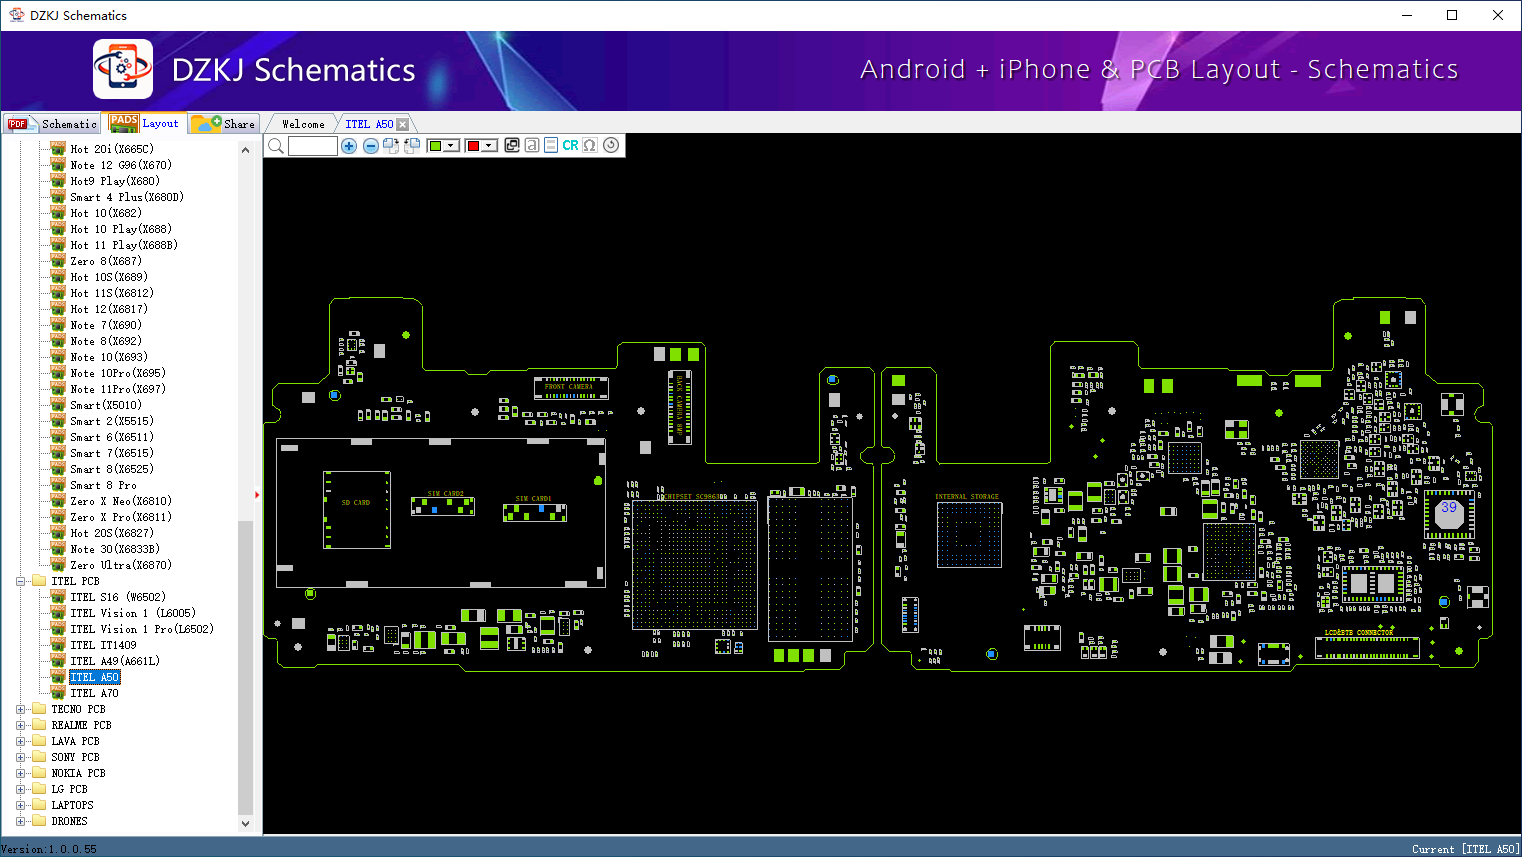The image size is (1522, 857).
Task: Open the green color dropdown arrow
Action: [x=451, y=146]
